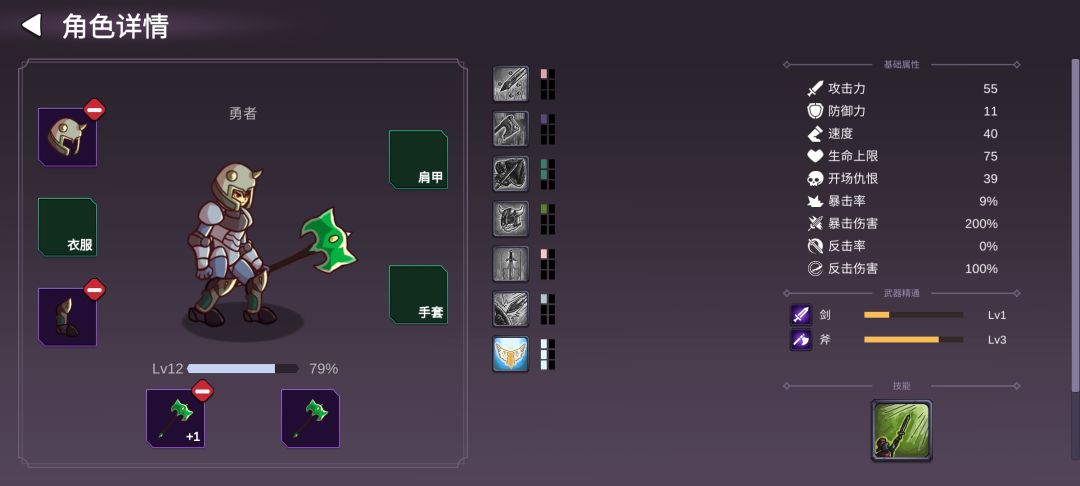Open the green sword skill icon under 技能
The image size is (1080, 486).
902,430
